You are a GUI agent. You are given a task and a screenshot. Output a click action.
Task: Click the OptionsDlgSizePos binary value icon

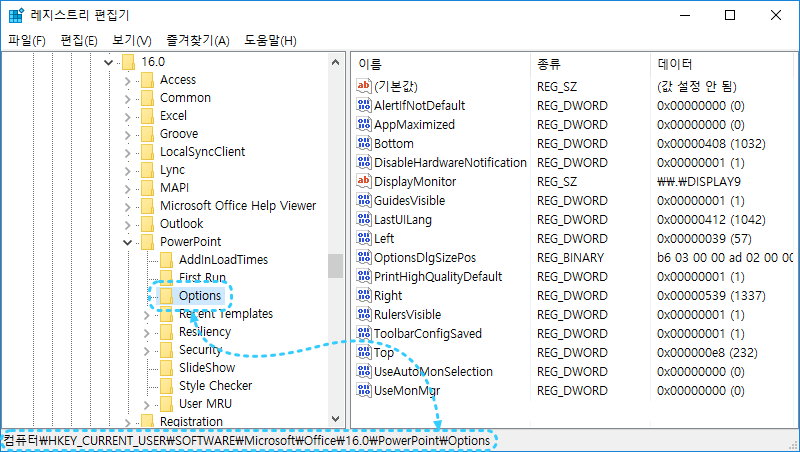pyautogui.click(x=364, y=258)
